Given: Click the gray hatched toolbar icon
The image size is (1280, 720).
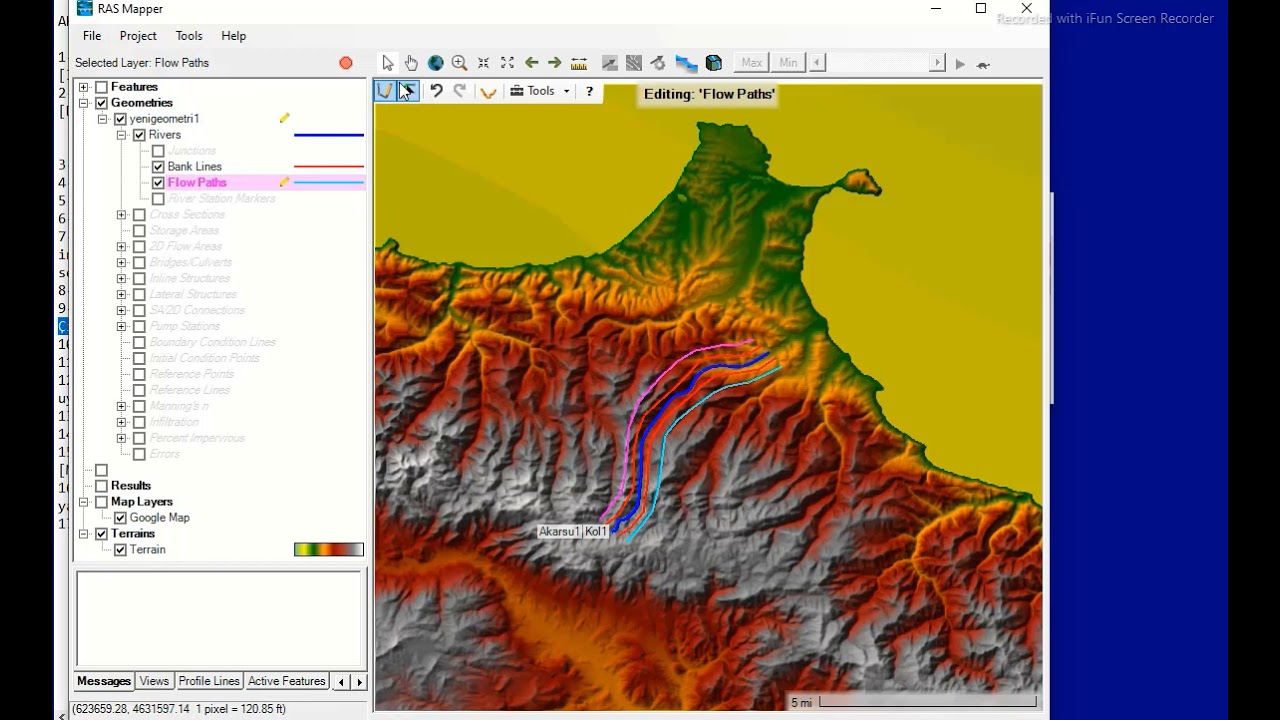Looking at the screenshot, I should [x=634, y=63].
